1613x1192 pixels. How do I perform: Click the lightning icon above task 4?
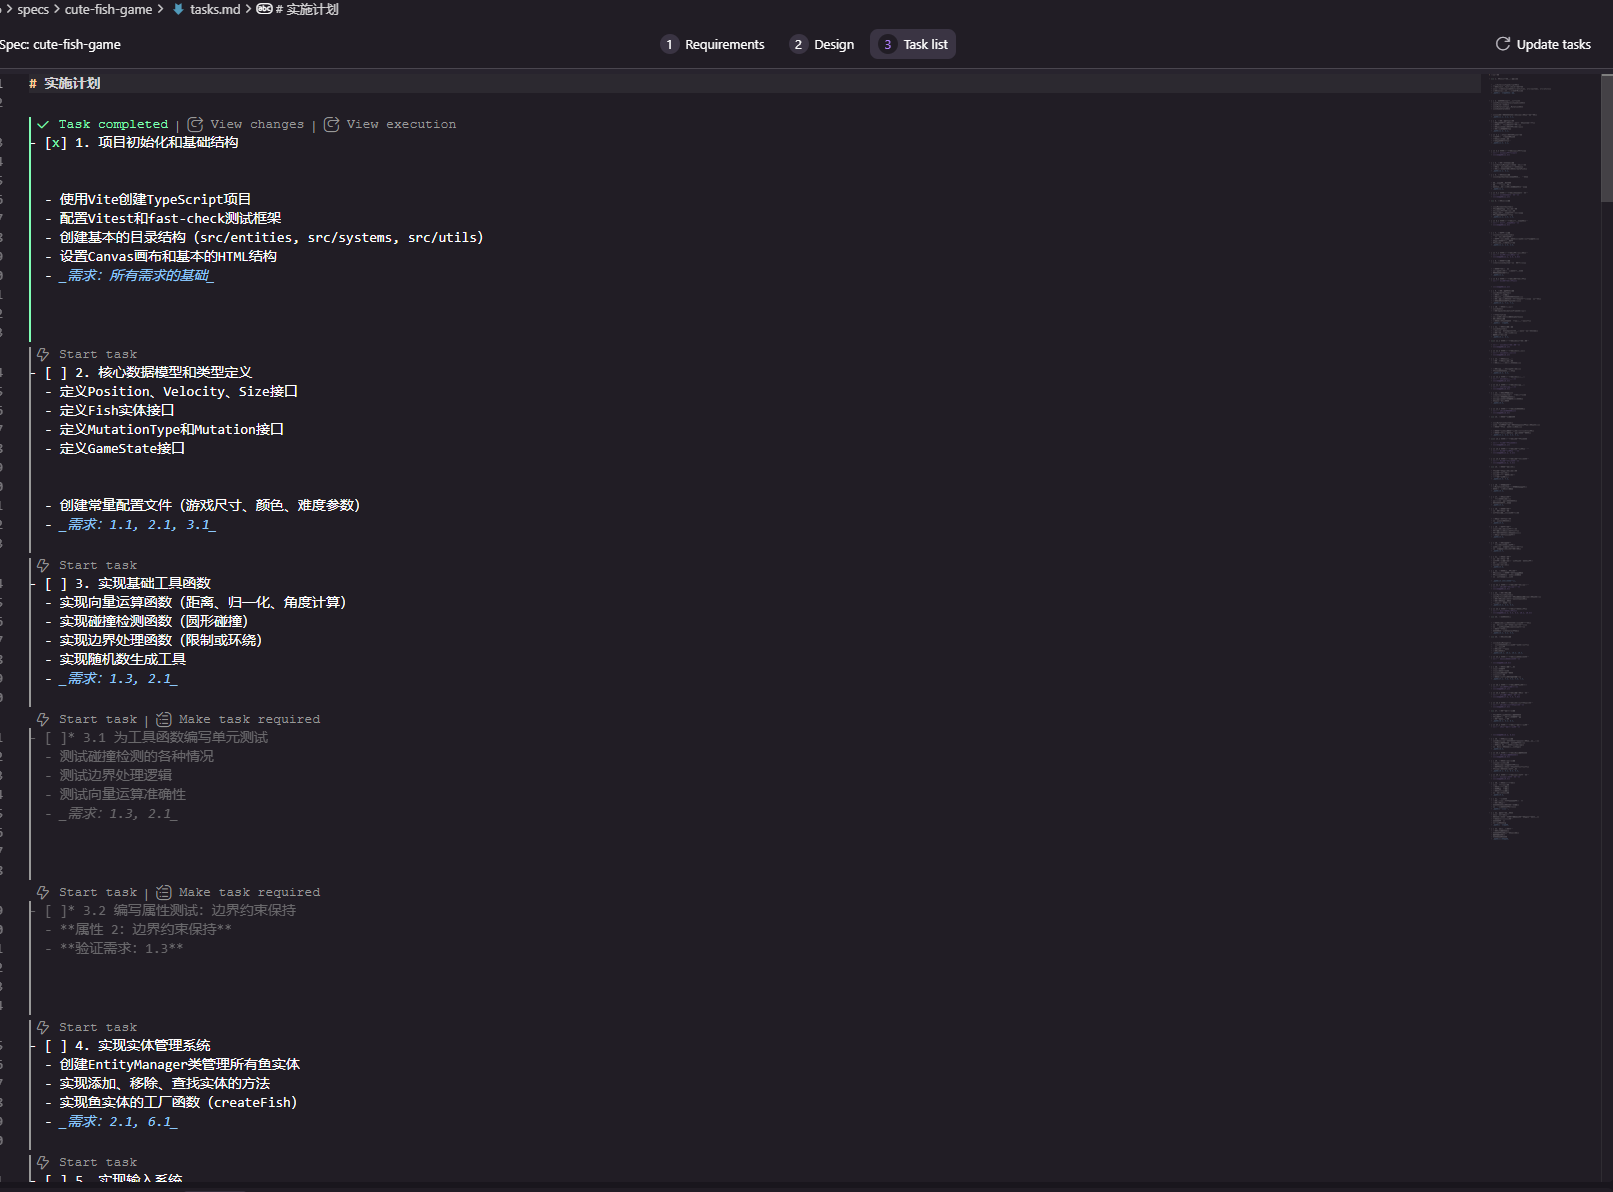coord(43,1027)
